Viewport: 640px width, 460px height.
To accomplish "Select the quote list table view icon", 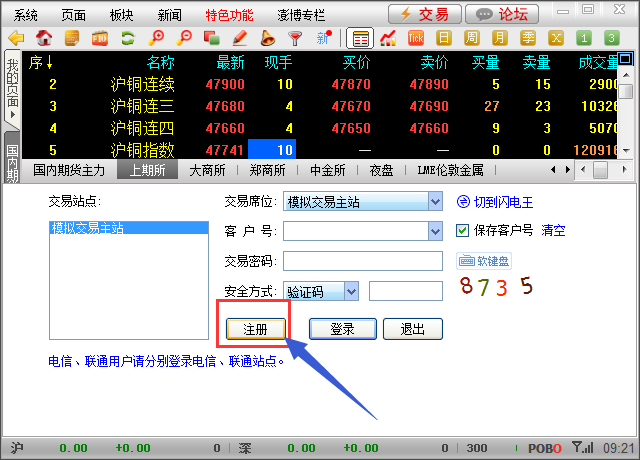I will (x=360, y=38).
